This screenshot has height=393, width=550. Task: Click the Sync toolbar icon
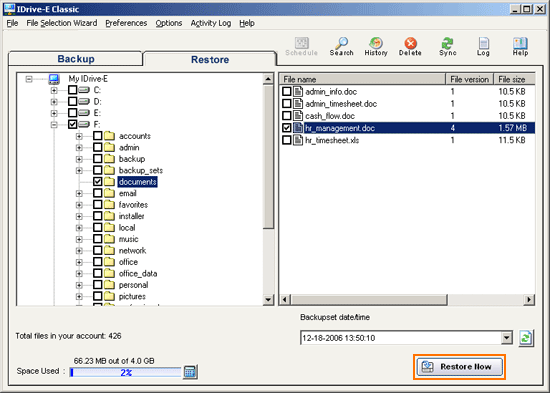tap(448, 47)
